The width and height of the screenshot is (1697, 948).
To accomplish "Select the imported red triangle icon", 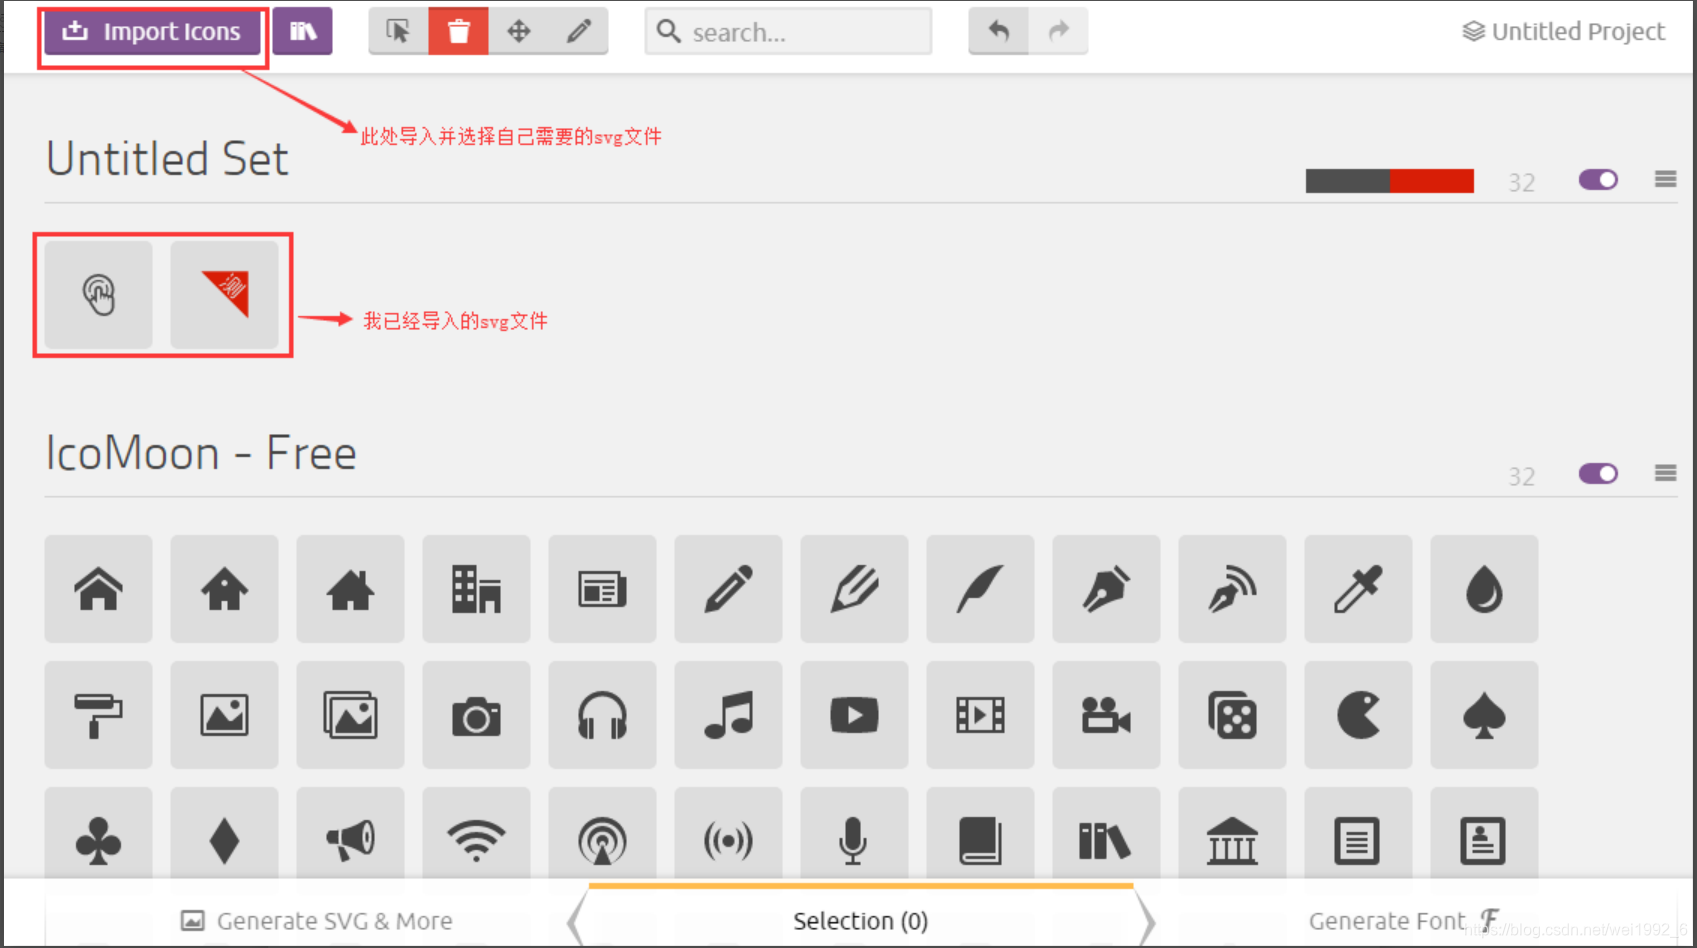I will tap(224, 295).
